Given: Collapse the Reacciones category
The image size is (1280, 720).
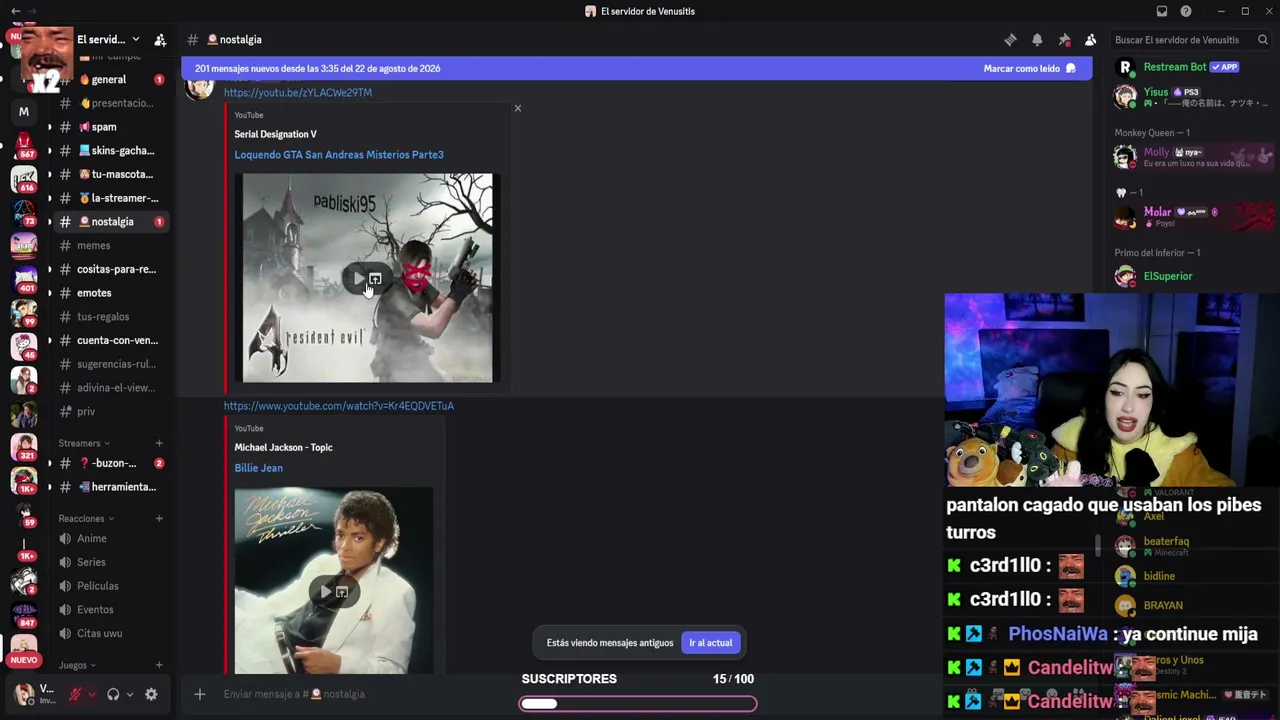Looking at the screenshot, I should [86, 519].
